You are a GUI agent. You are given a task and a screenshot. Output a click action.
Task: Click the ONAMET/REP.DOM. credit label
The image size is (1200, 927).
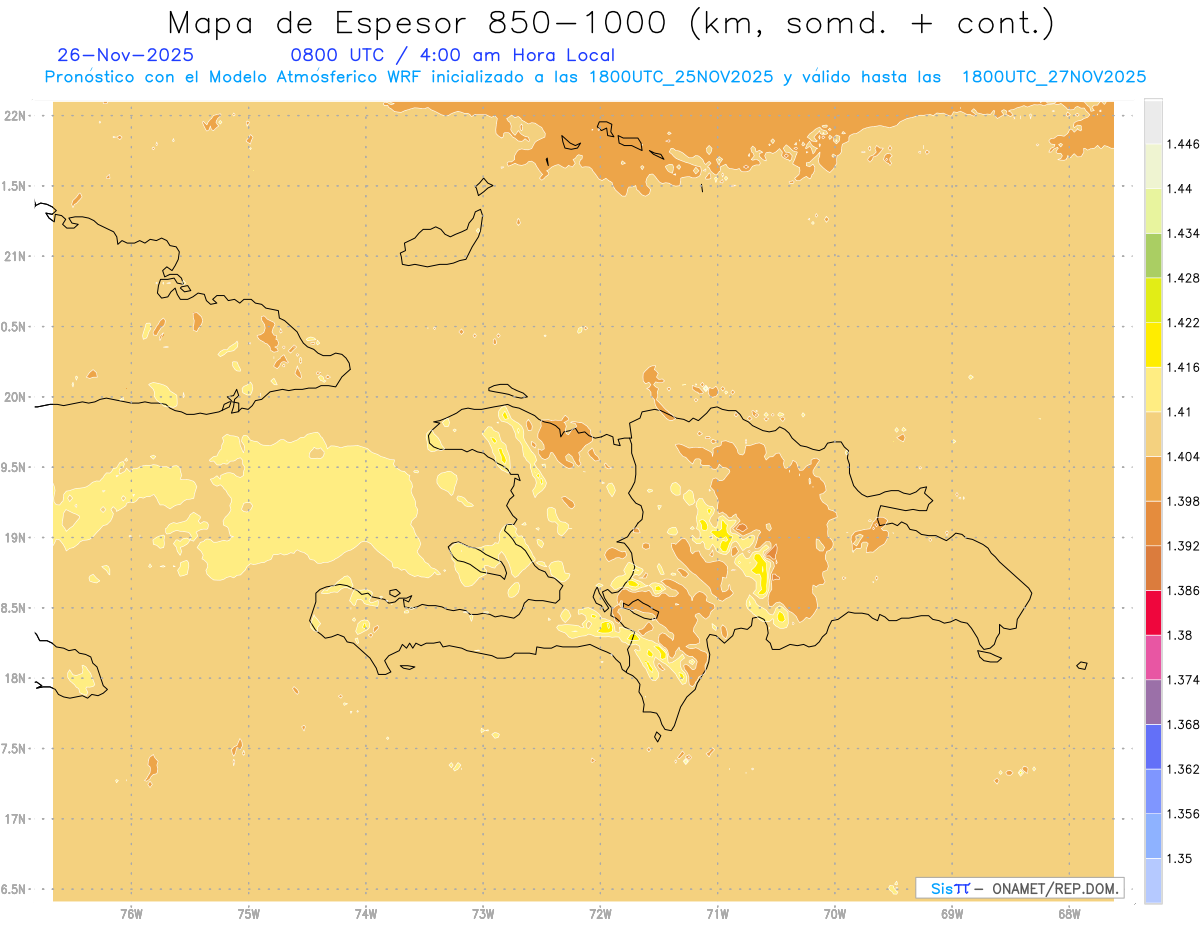point(1055,888)
